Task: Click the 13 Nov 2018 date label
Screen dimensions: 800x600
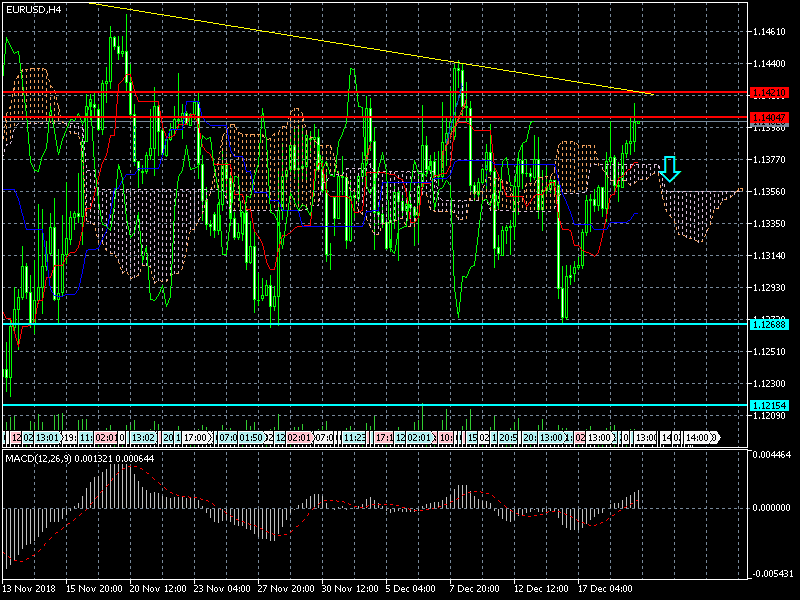Action: 31,589
